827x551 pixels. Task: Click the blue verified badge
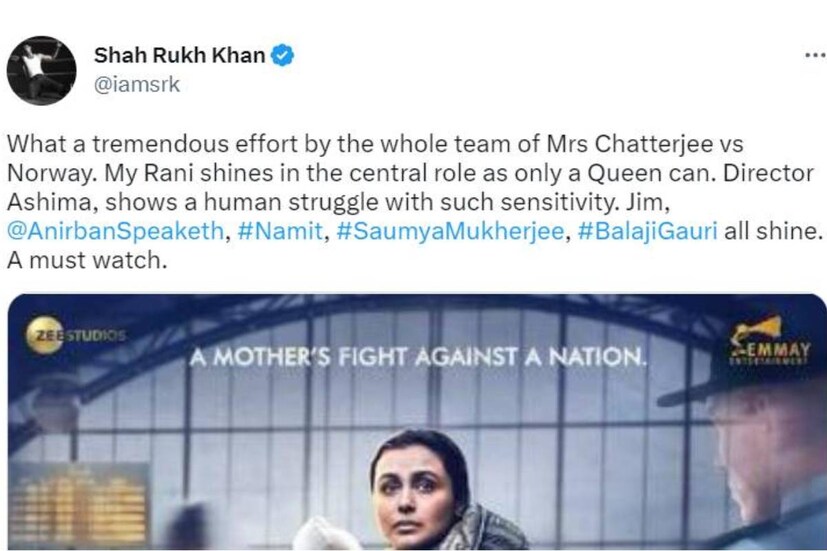(283, 56)
